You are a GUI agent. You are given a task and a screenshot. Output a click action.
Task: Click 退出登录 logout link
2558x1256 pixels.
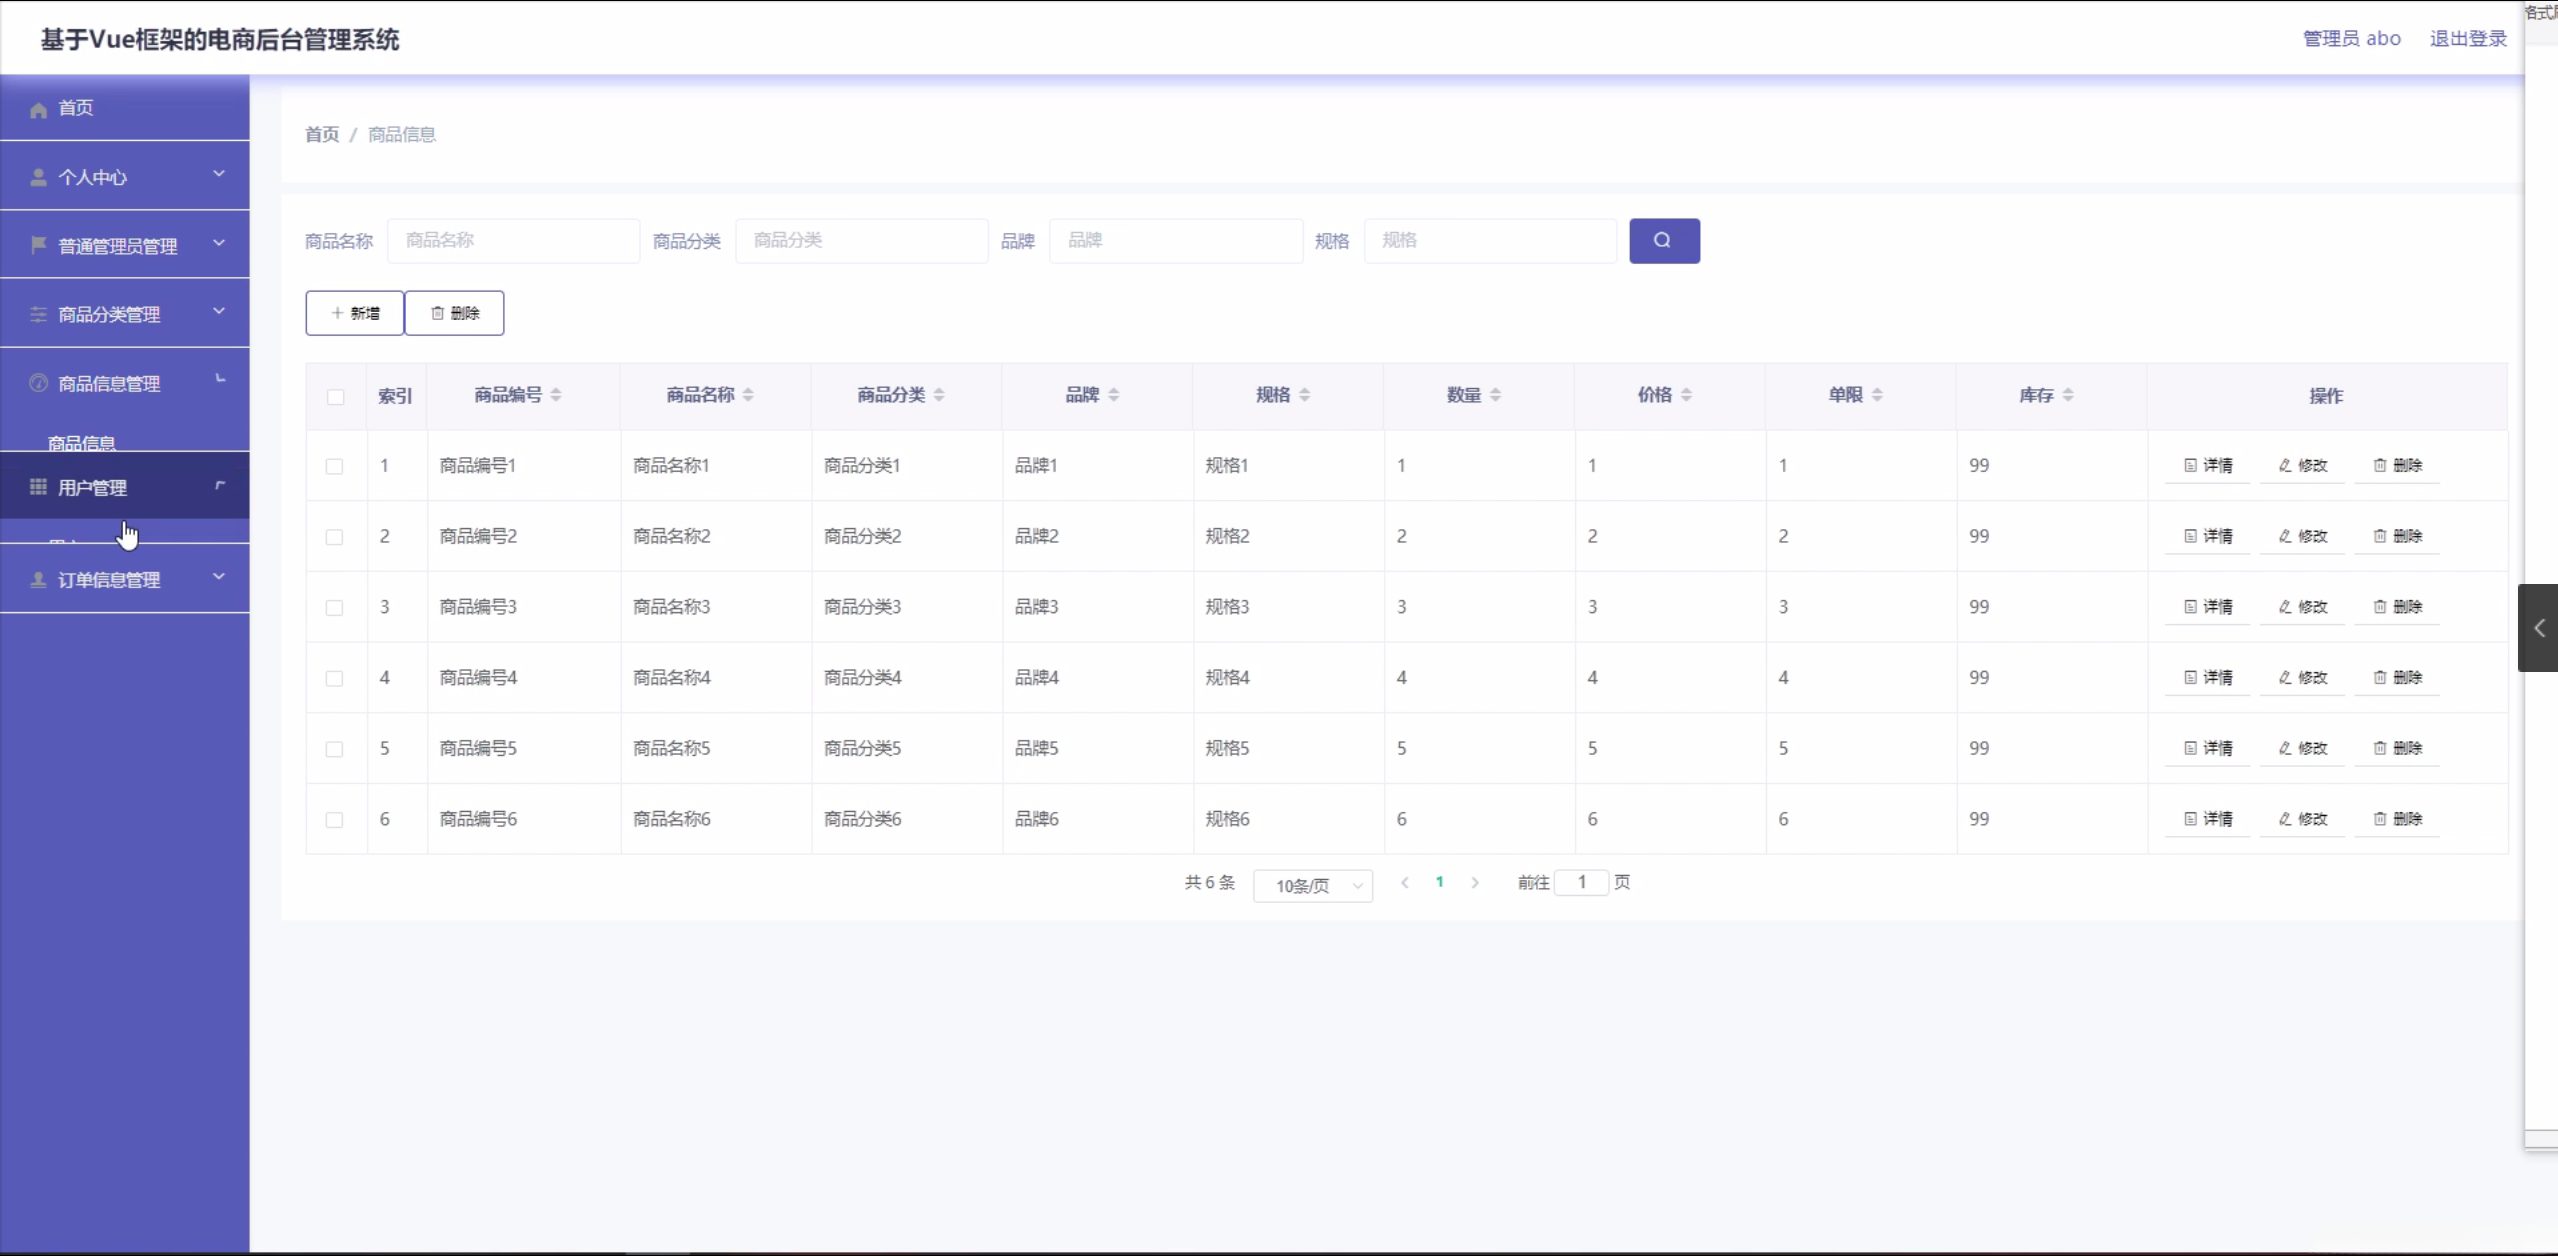tap(2468, 39)
